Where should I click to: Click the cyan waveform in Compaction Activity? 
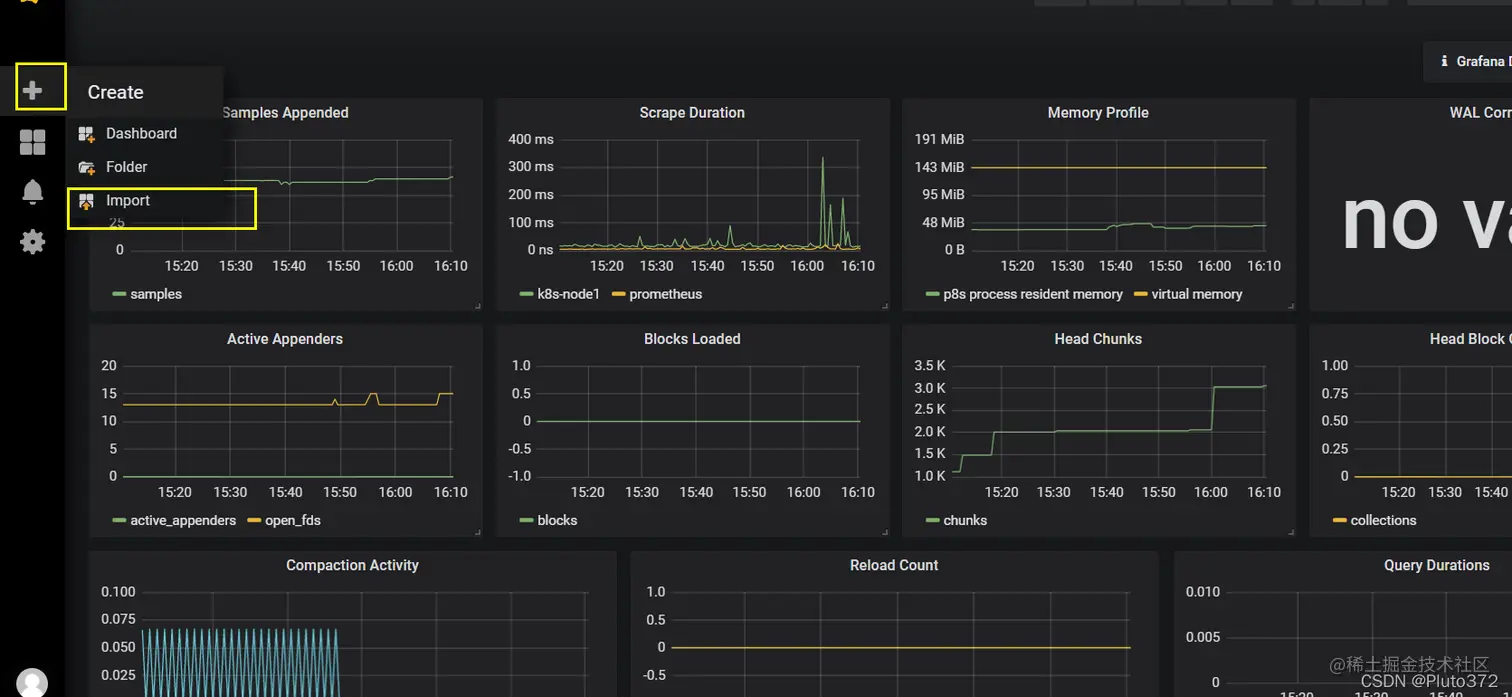pyautogui.click(x=240, y=662)
